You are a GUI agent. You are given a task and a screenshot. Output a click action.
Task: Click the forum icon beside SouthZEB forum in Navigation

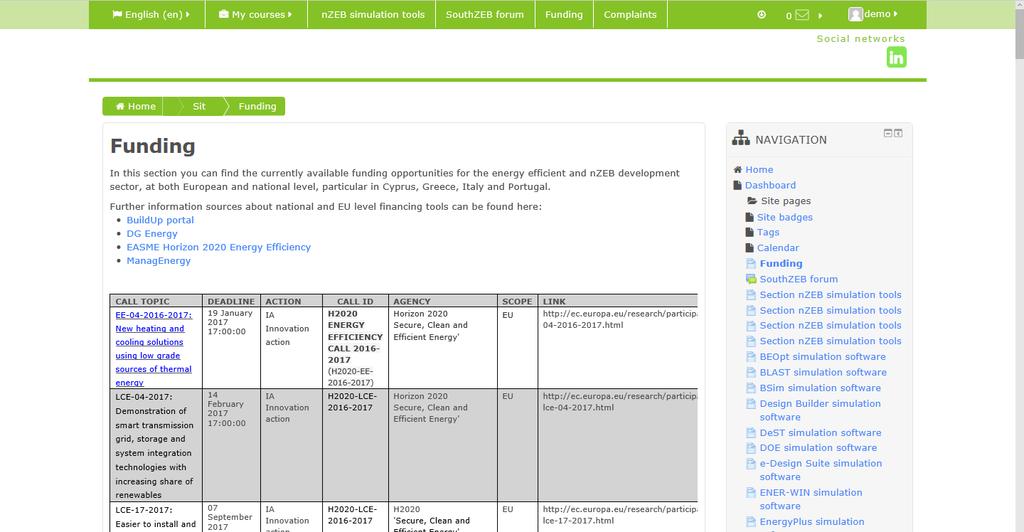point(751,279)
